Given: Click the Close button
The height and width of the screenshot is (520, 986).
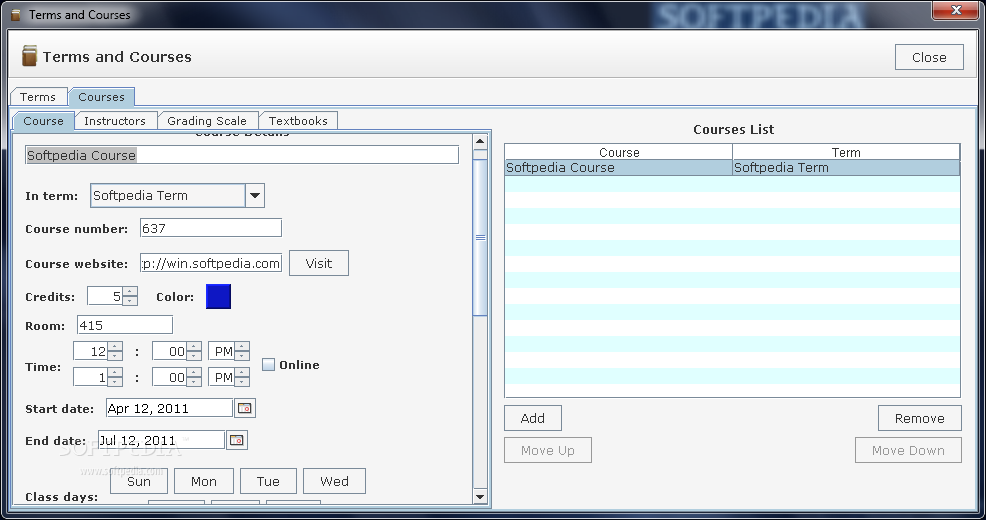Looking at the screenshot, I should (929, 57).
